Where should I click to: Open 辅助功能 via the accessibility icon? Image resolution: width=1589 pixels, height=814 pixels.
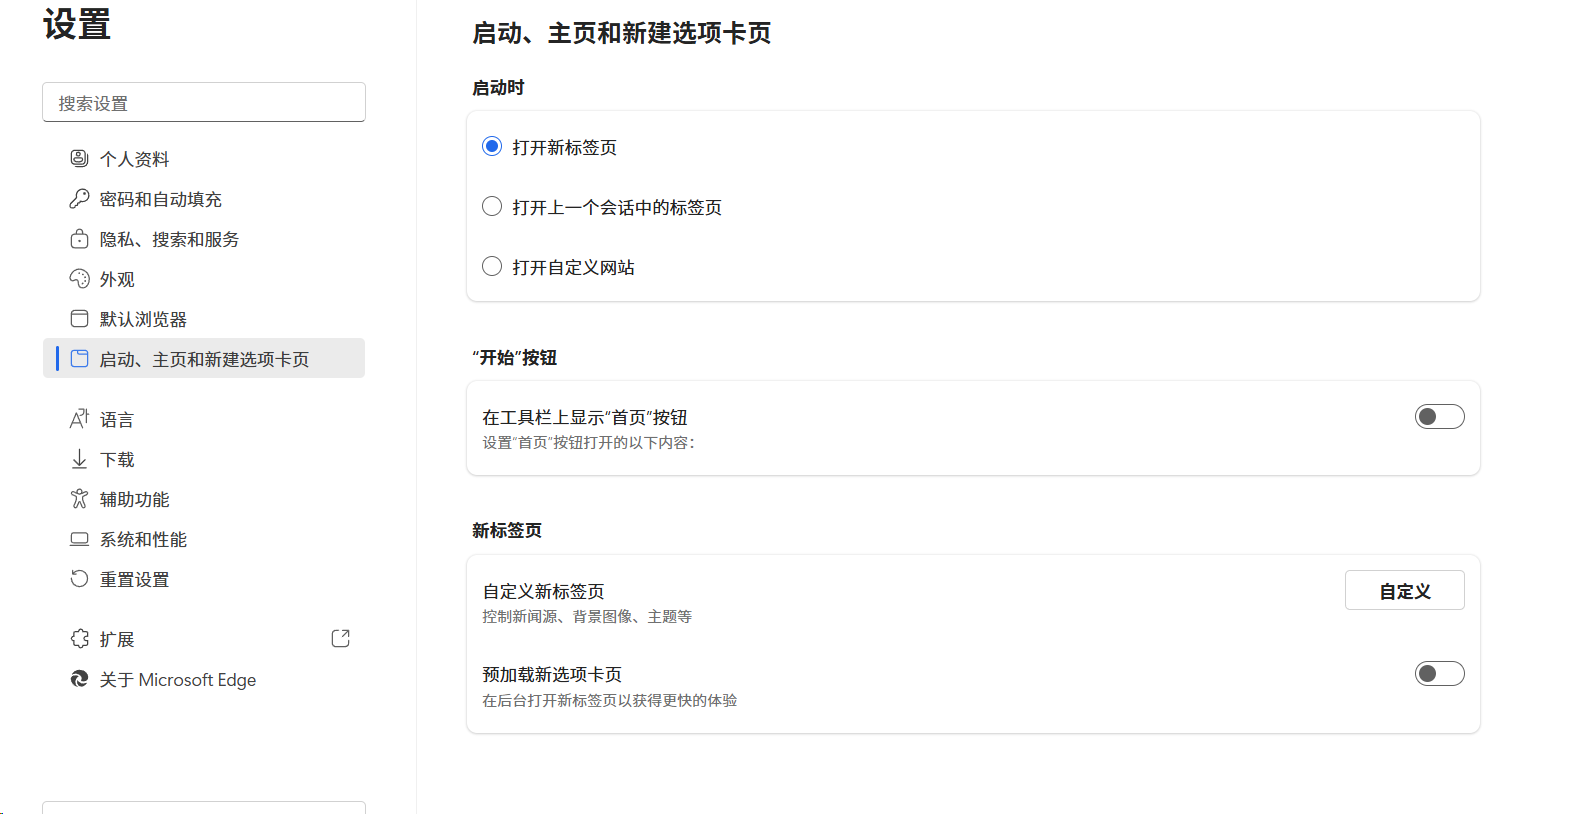point(80,498)
